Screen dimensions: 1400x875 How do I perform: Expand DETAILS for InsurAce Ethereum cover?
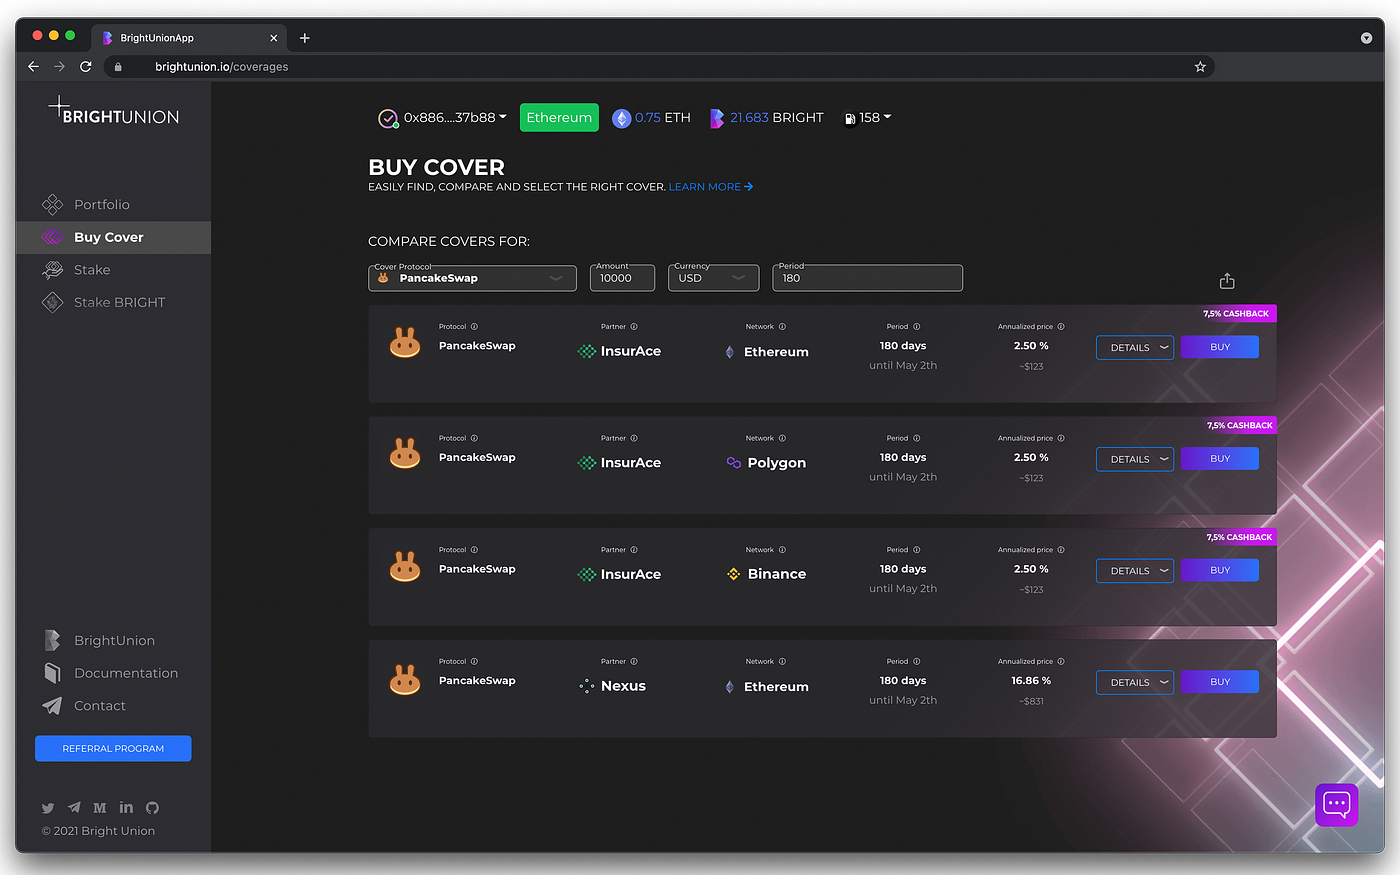coord(1135,348)
